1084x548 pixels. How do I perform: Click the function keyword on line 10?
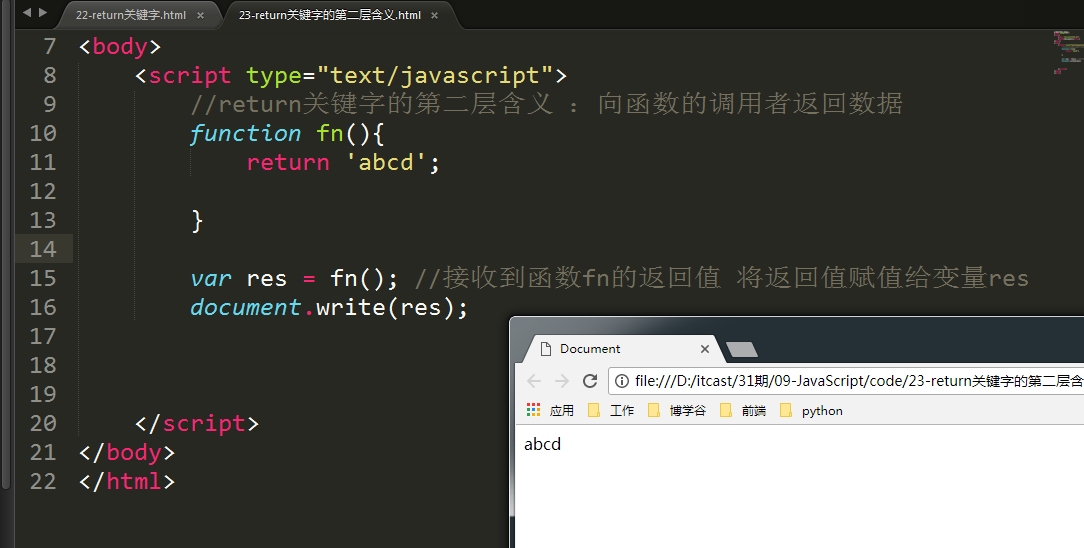click(245, 133)
